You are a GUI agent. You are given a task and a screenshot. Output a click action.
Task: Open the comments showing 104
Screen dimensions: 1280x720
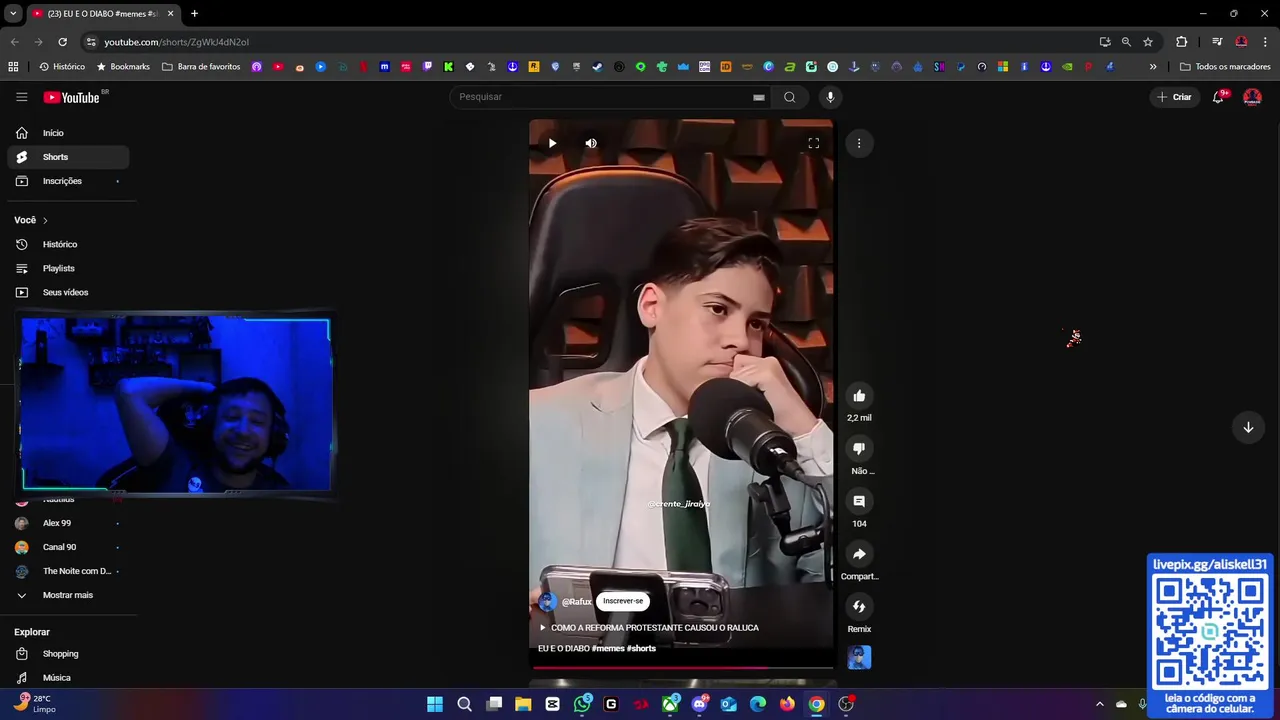[x=859, y=501]
